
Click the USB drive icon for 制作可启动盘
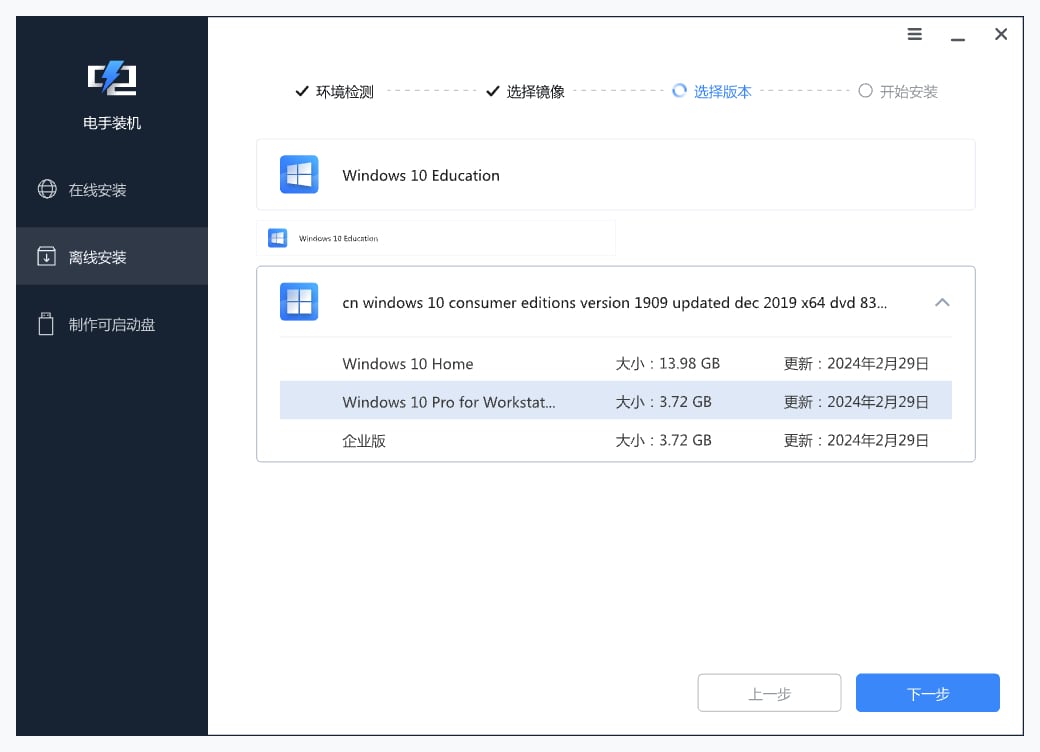47,324
